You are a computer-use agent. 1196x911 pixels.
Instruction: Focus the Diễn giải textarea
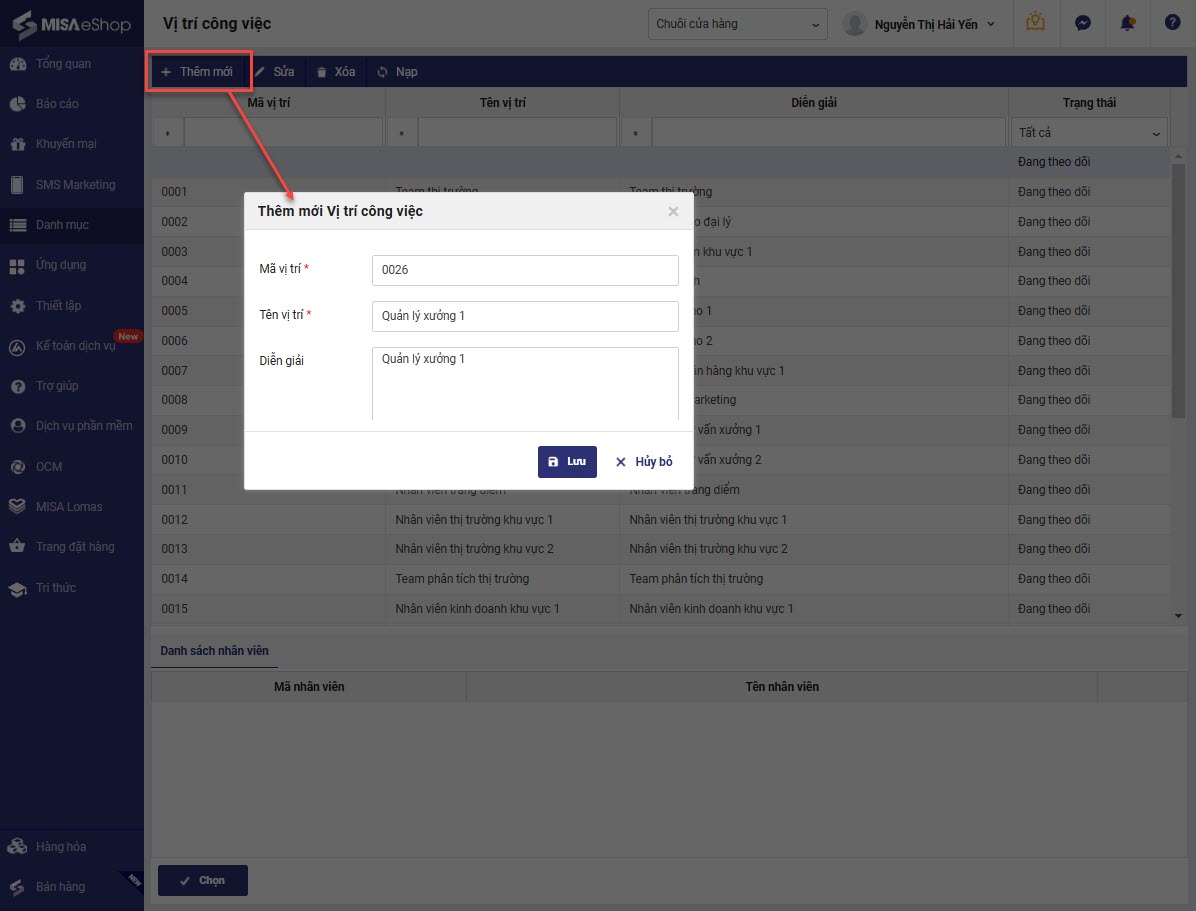(525, 384)
